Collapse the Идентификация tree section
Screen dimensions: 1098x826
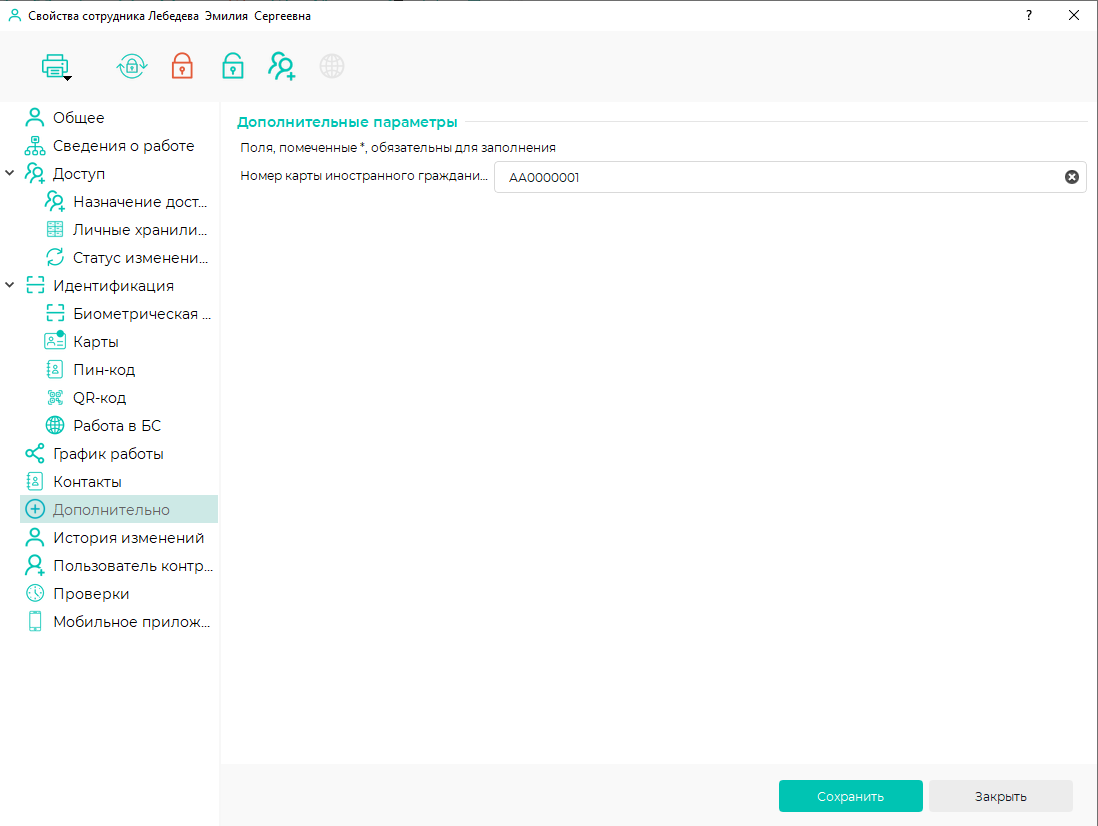(10, 286)
